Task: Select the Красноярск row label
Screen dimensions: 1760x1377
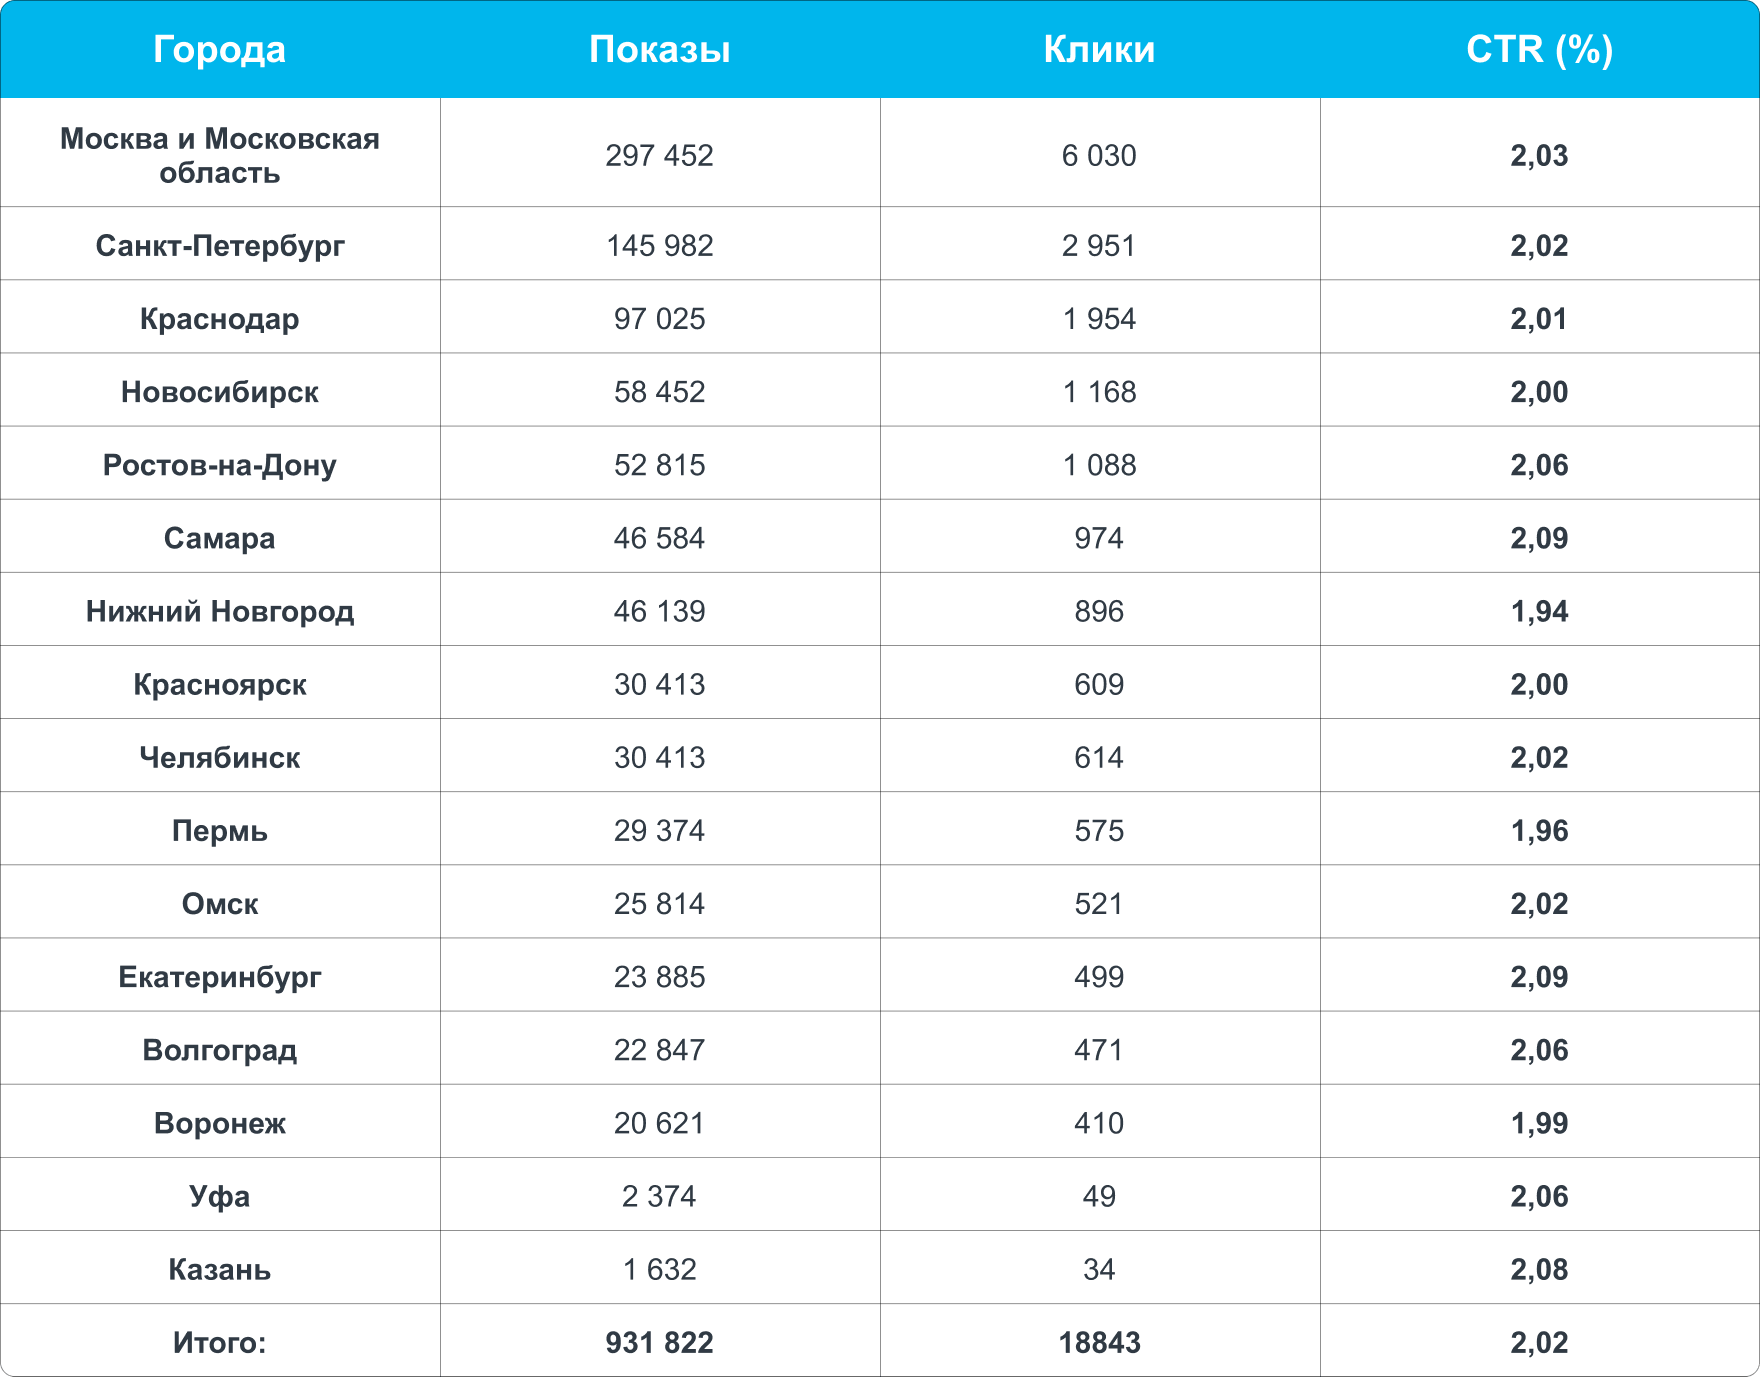Action: [x=220, y=684]
